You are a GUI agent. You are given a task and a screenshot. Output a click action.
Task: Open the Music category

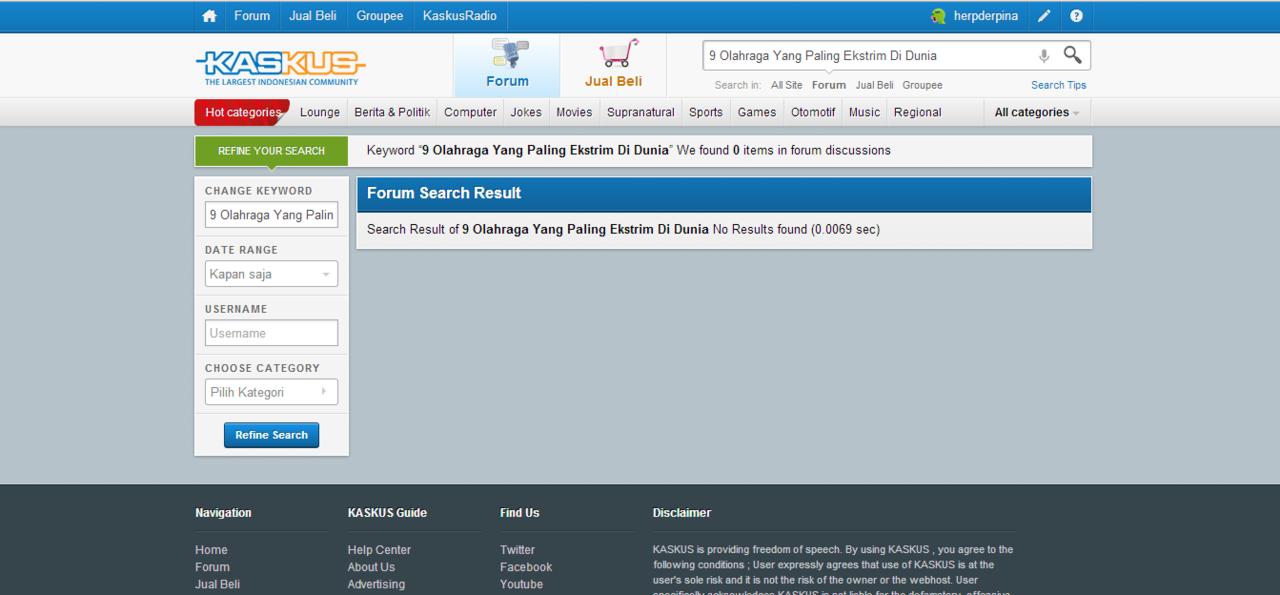click(x=865, y=112)
